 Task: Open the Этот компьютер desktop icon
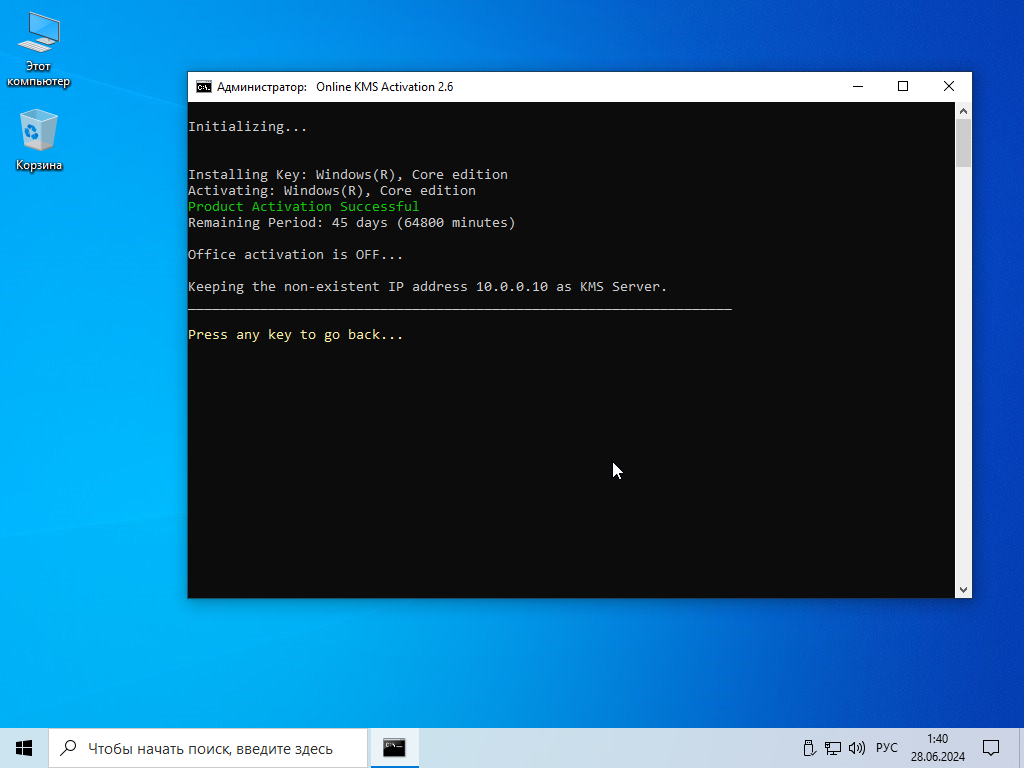pos(38,35)
